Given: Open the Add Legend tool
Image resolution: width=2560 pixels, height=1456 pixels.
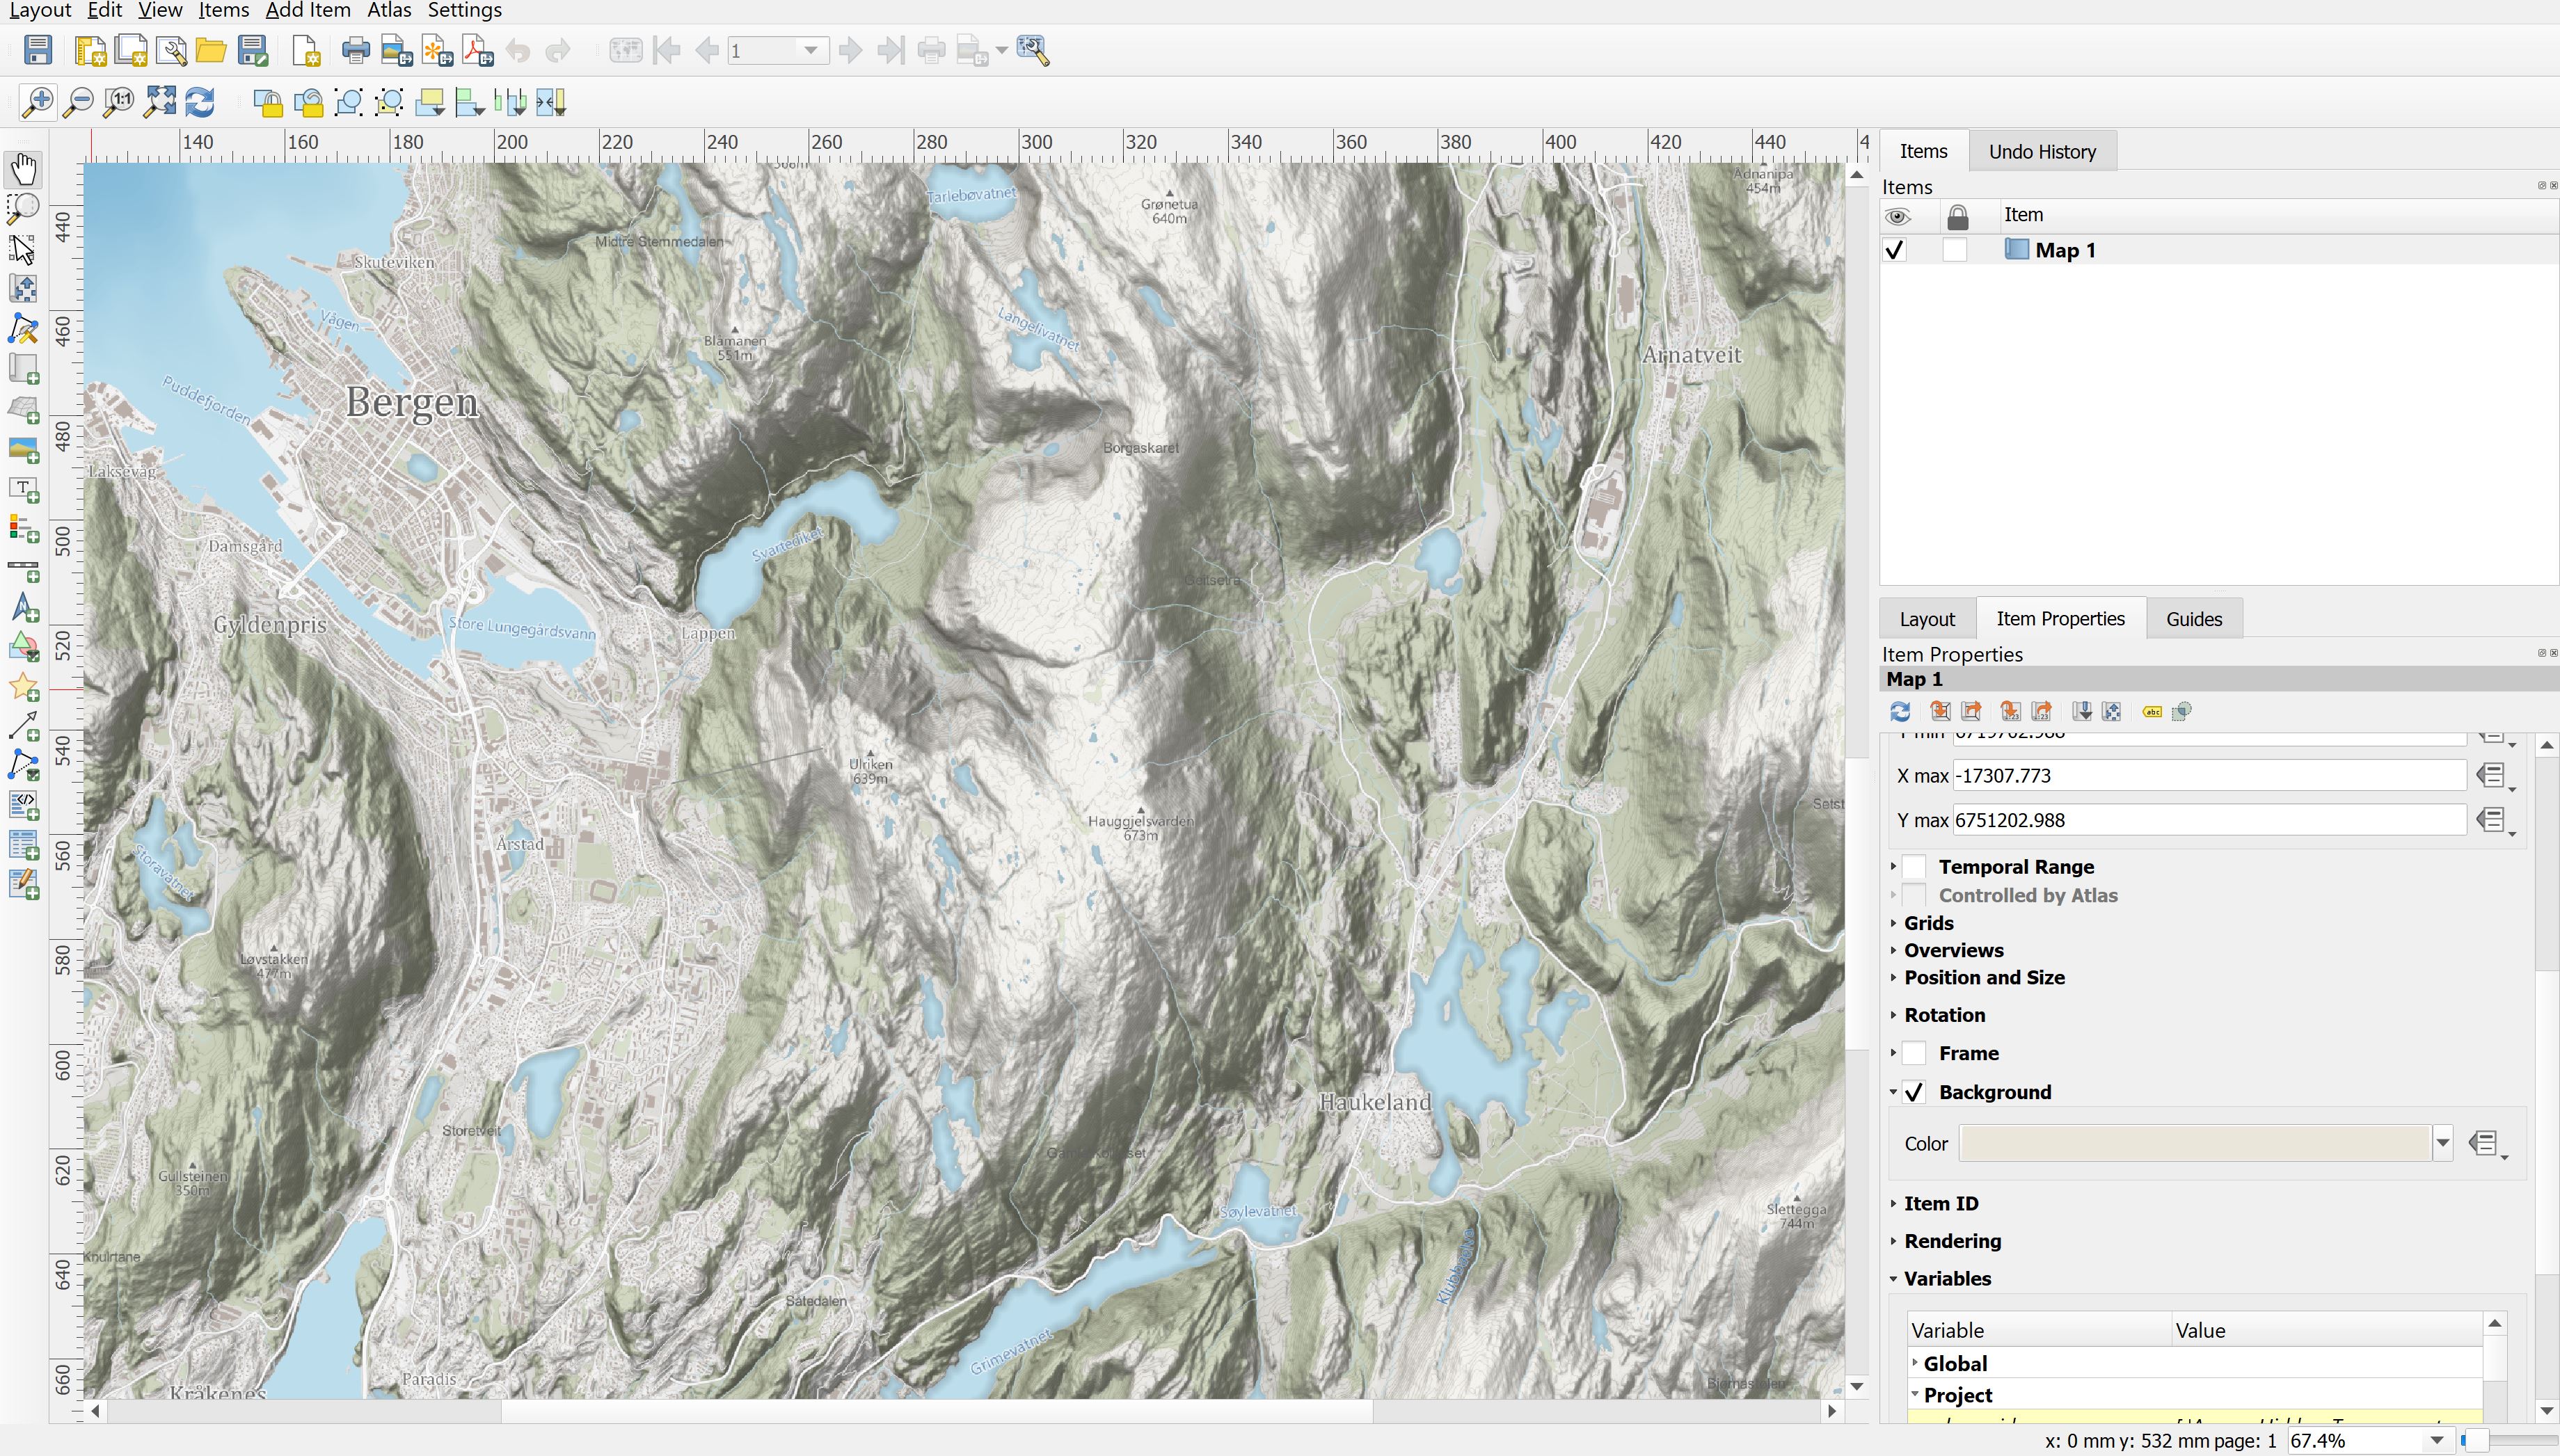Looking at the screenshot, I should point(24,529).
